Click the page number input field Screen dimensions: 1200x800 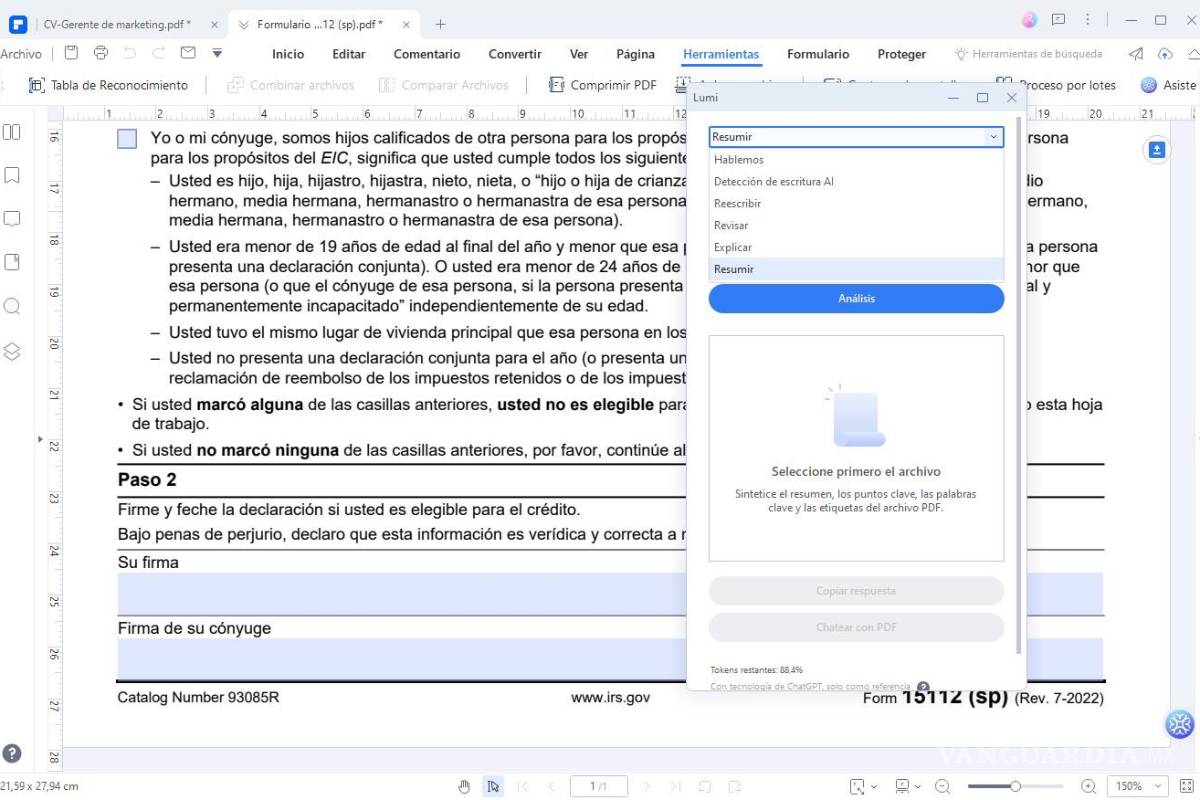(598, 786)
